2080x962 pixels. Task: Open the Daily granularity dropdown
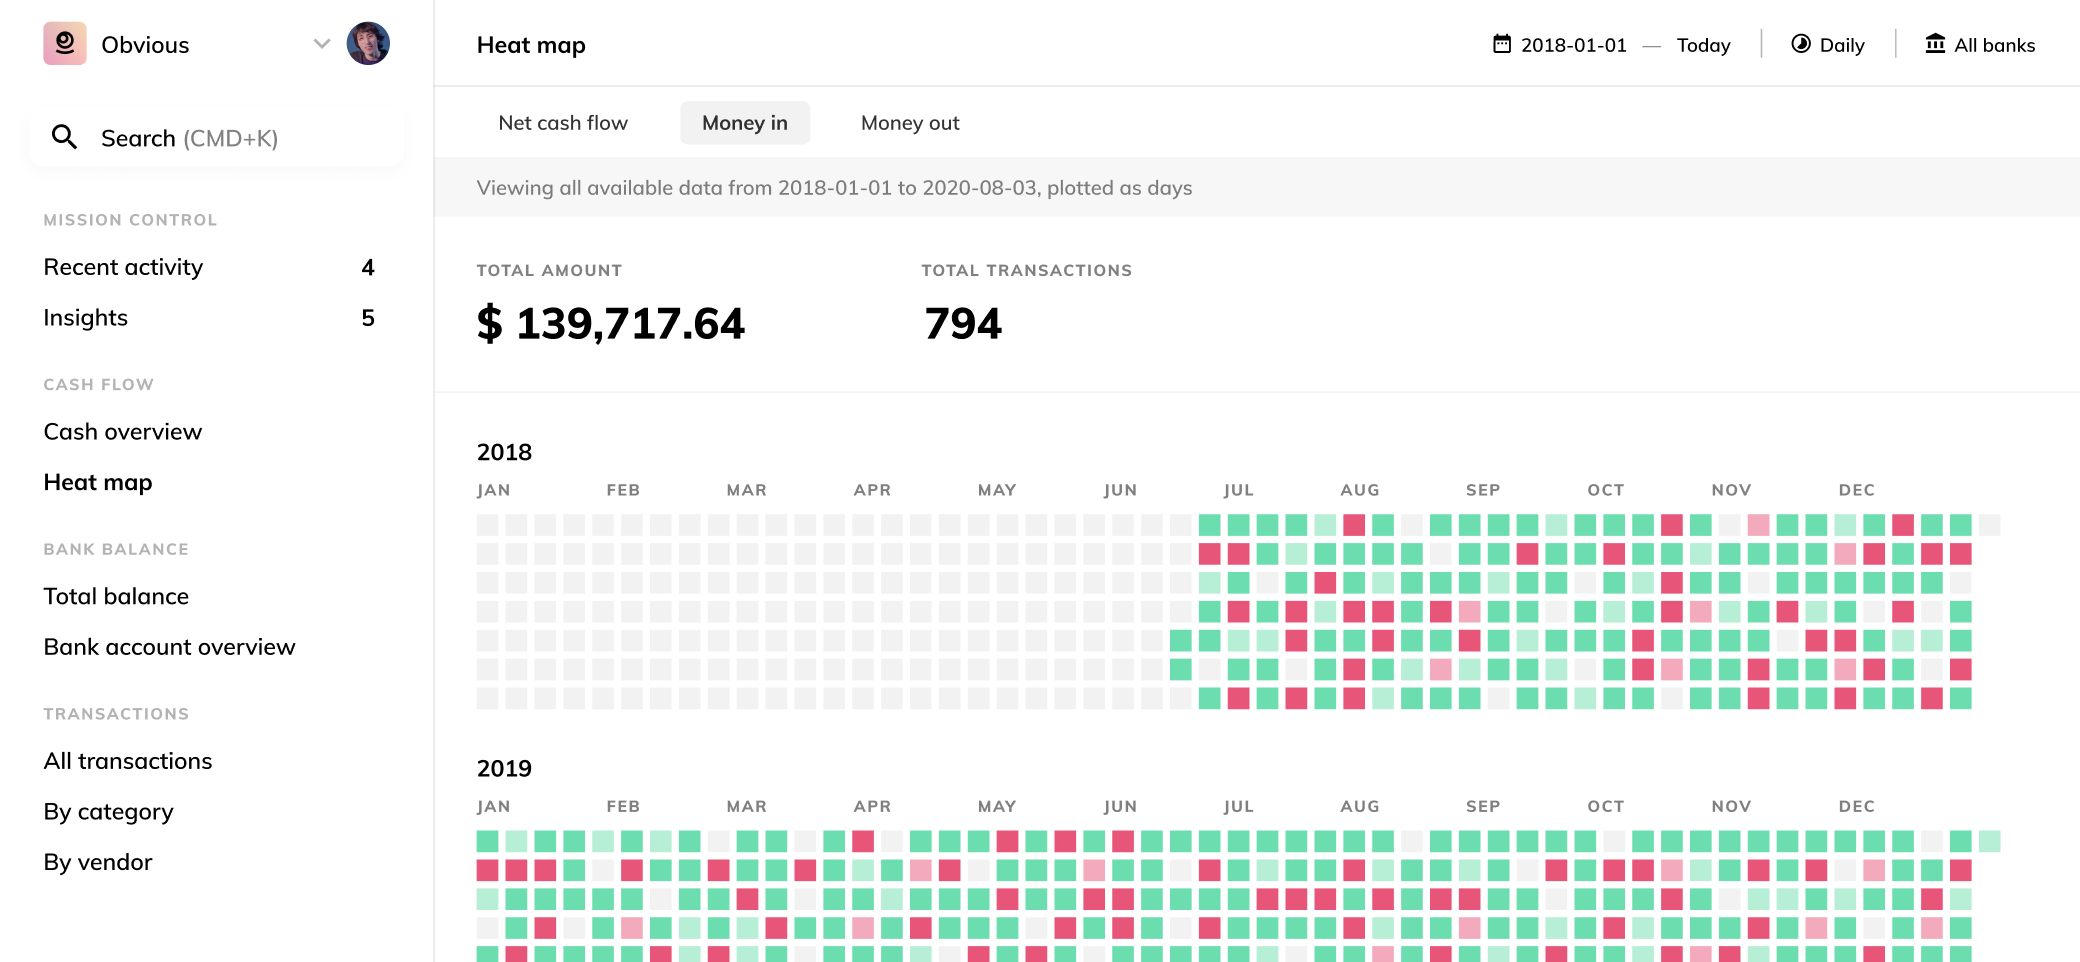[x=1828, y=44]
